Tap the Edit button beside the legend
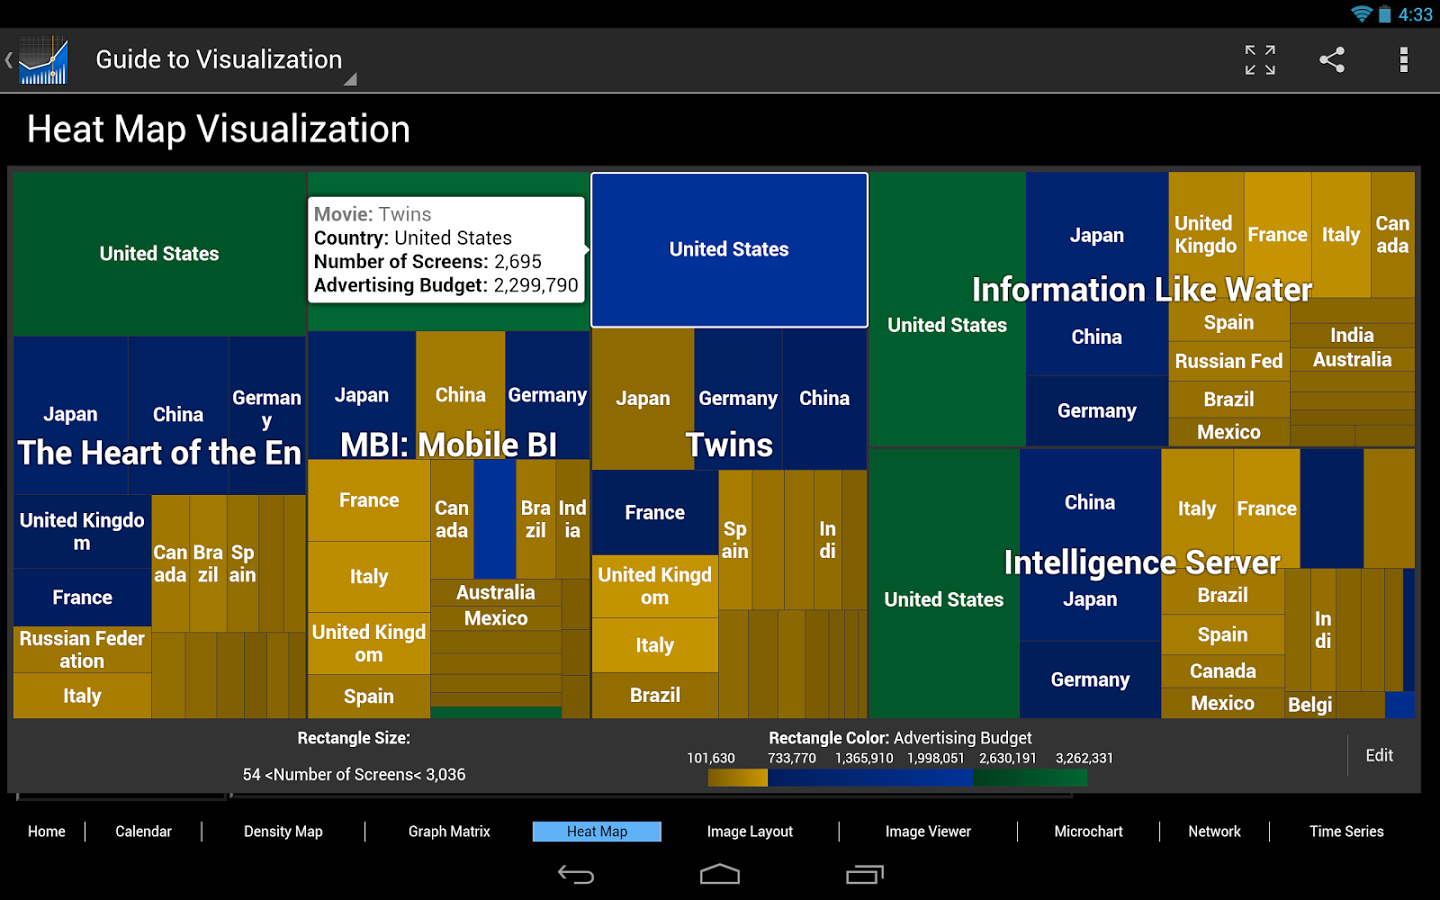Screen dimensions: 1440x900 point(1379,755)
